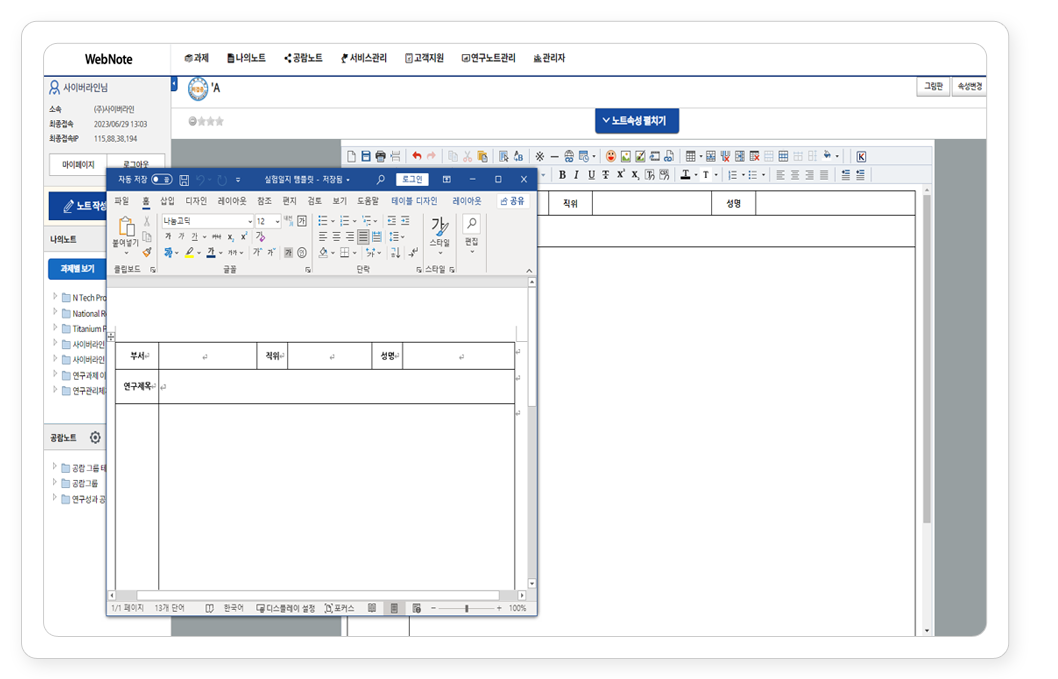Screen dimensions: 1058x679
Task: Click the Bold button in the web editor
Action: click(x=562, y=175)
